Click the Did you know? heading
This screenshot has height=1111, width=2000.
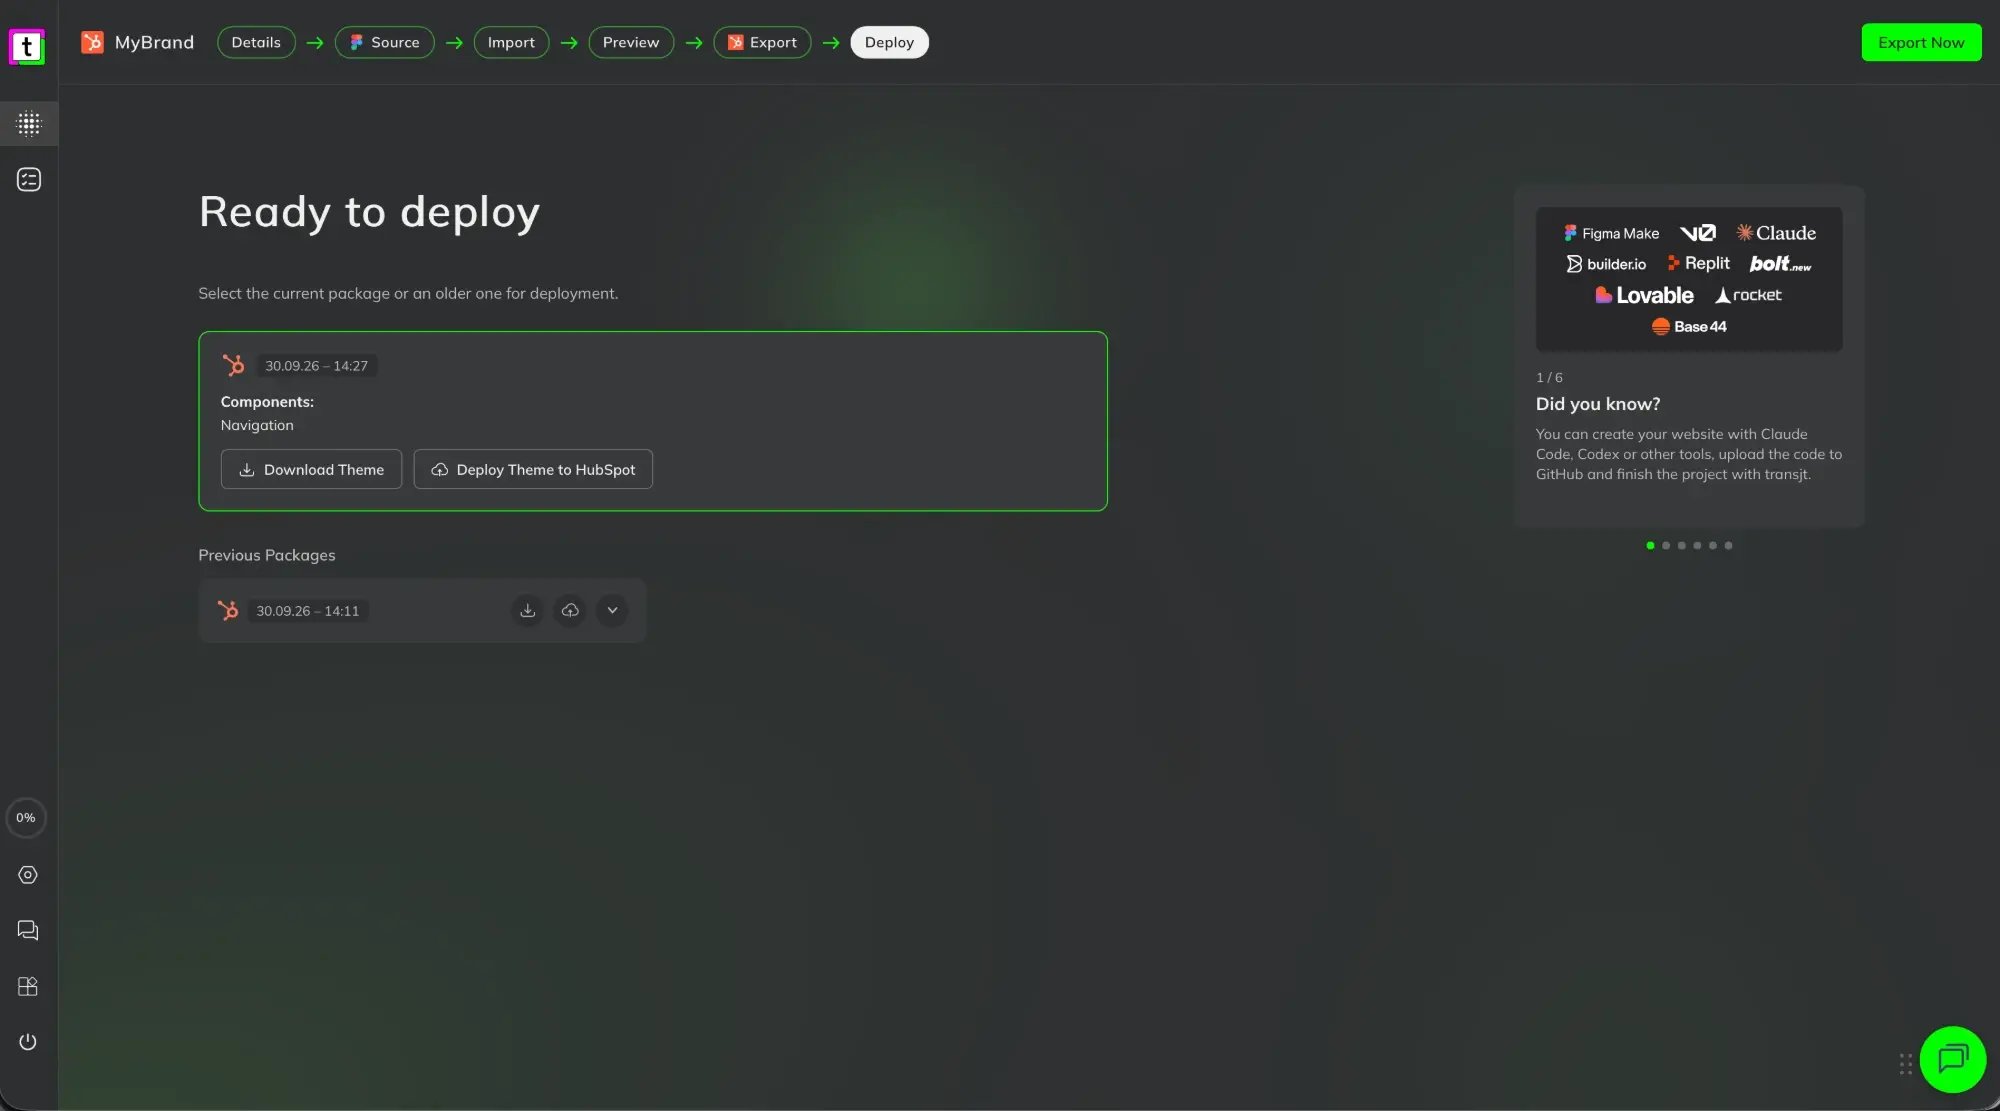(1598, 404)
